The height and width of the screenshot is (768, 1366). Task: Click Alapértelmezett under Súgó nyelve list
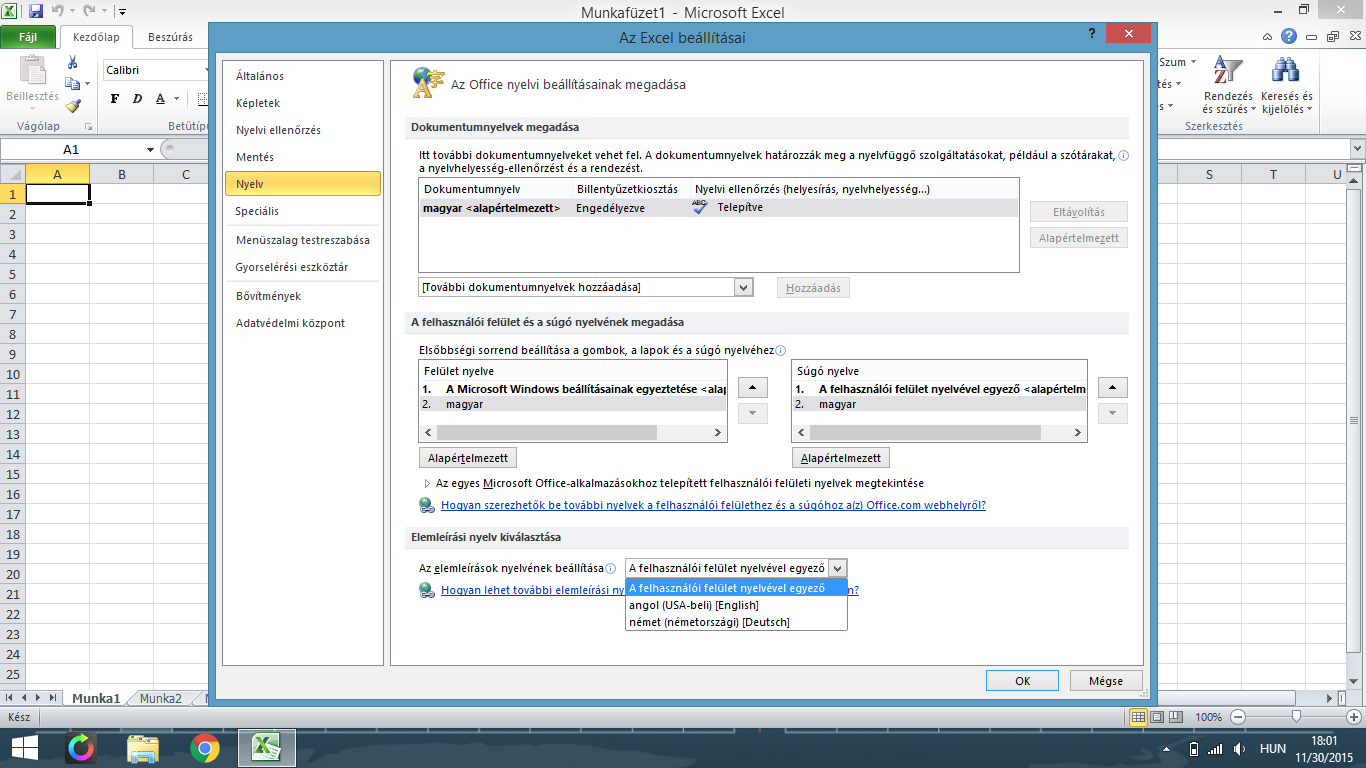[x=841, y=458]
